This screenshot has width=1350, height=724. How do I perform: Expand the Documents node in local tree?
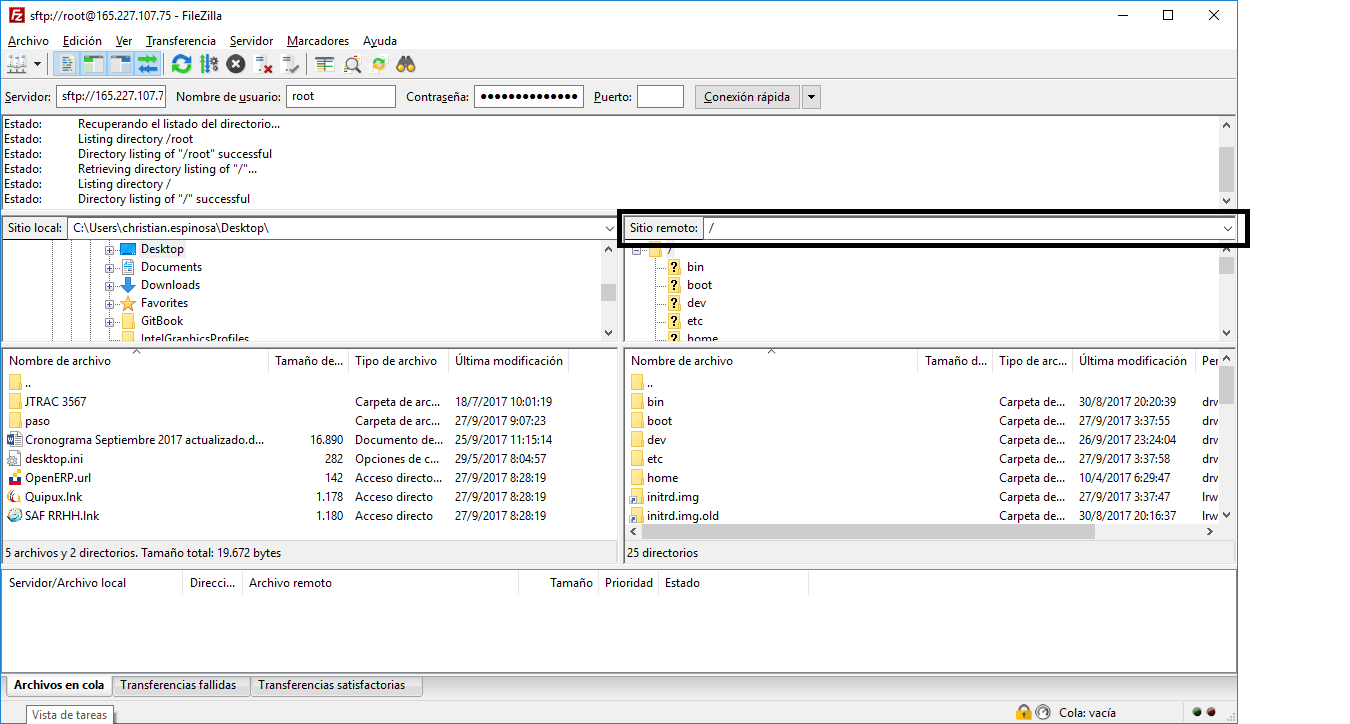click(110, 267)
